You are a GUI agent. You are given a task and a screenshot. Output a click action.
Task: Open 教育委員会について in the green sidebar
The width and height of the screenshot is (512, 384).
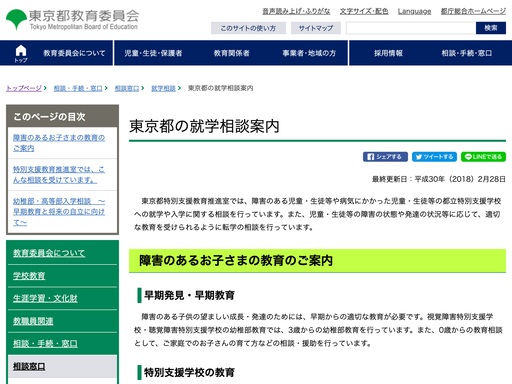click(x=49, y=253)
